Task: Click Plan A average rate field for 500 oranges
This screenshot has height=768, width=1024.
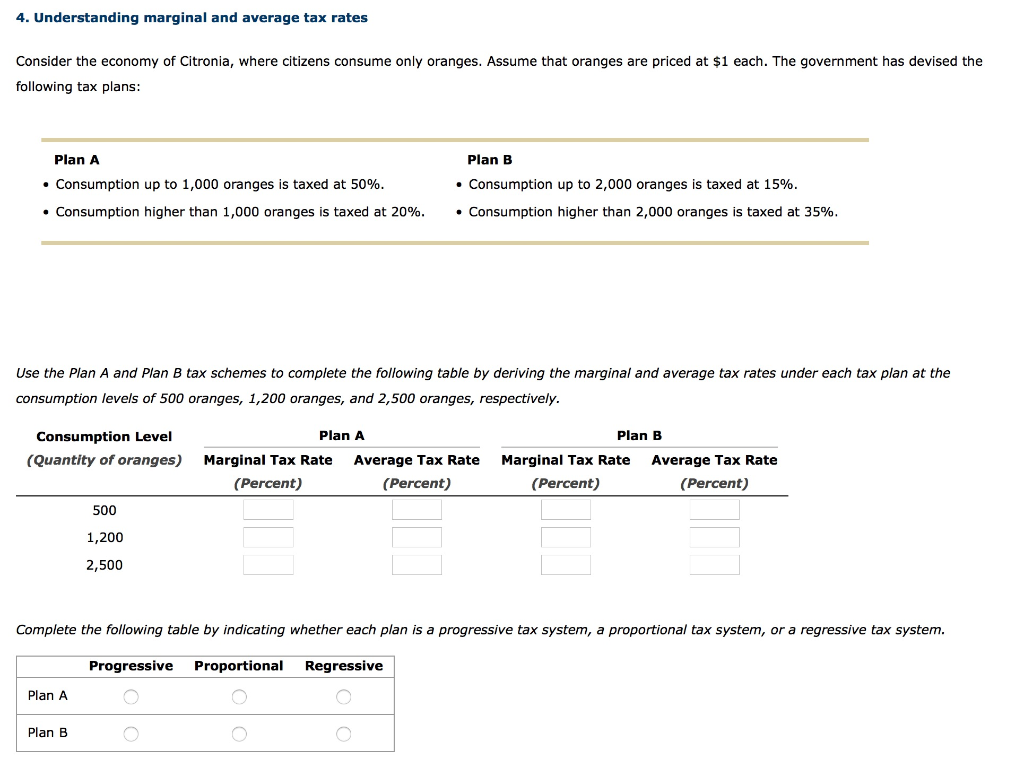Action: (417, 510)
